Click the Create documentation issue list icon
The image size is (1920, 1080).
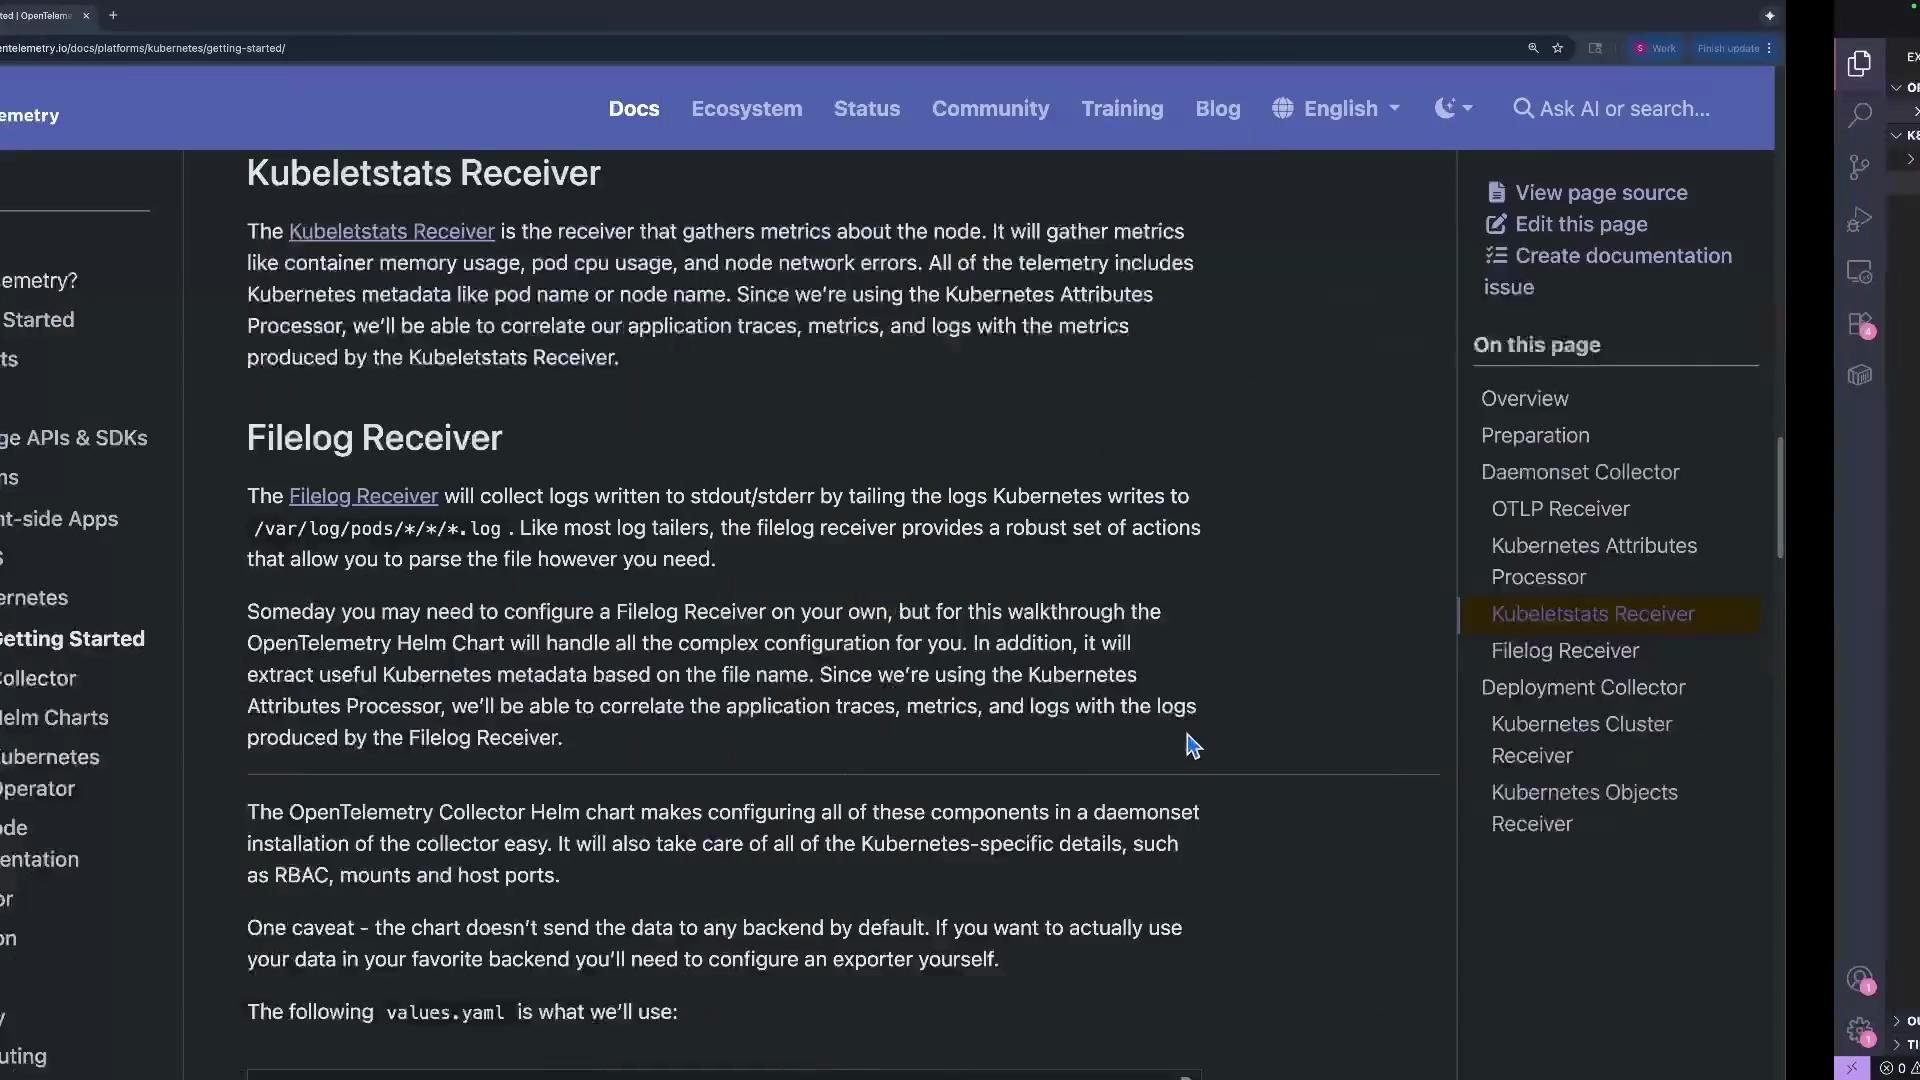tap(1496, 255)
